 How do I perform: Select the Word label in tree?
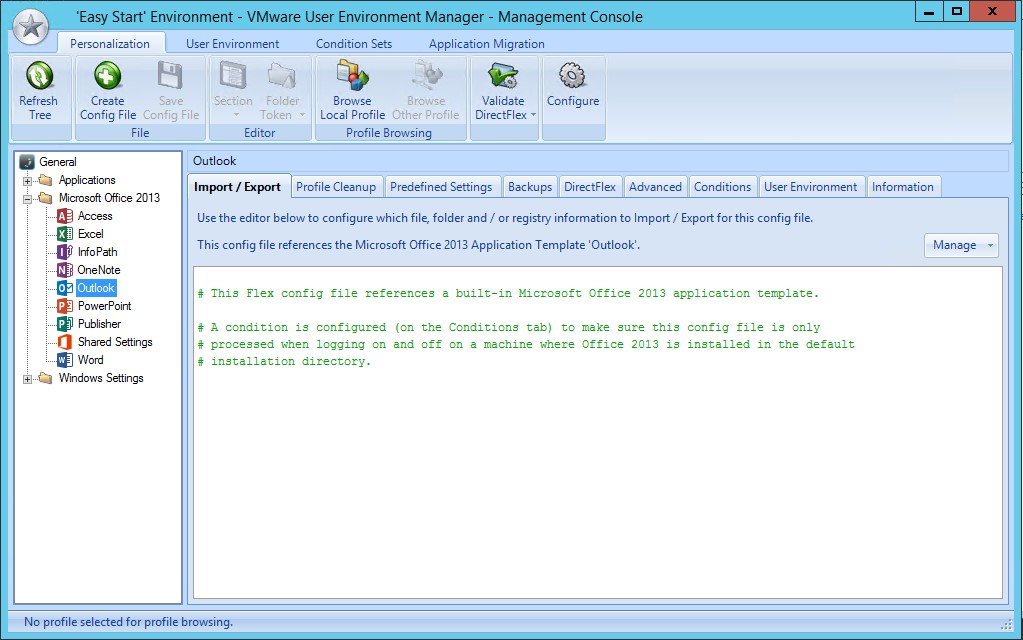91,360
